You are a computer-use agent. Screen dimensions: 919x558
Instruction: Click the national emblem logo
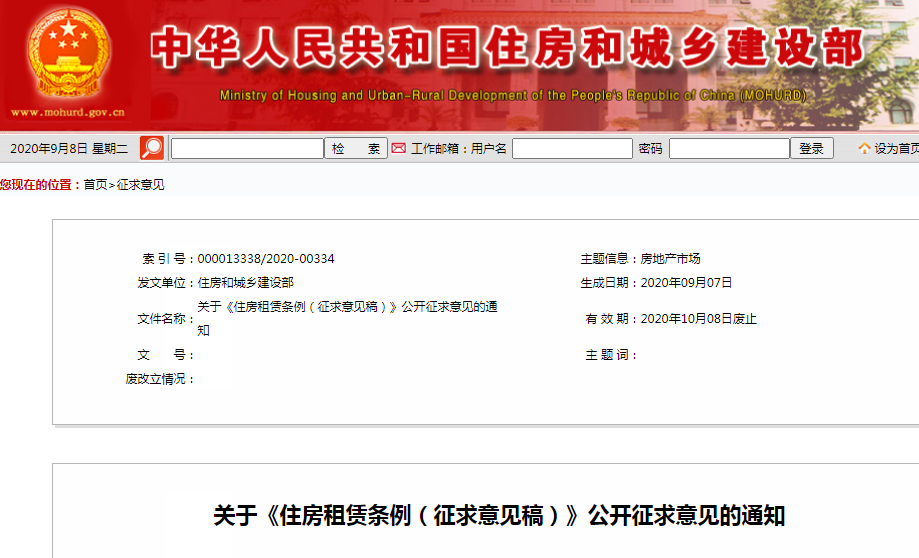pos(68,53)
